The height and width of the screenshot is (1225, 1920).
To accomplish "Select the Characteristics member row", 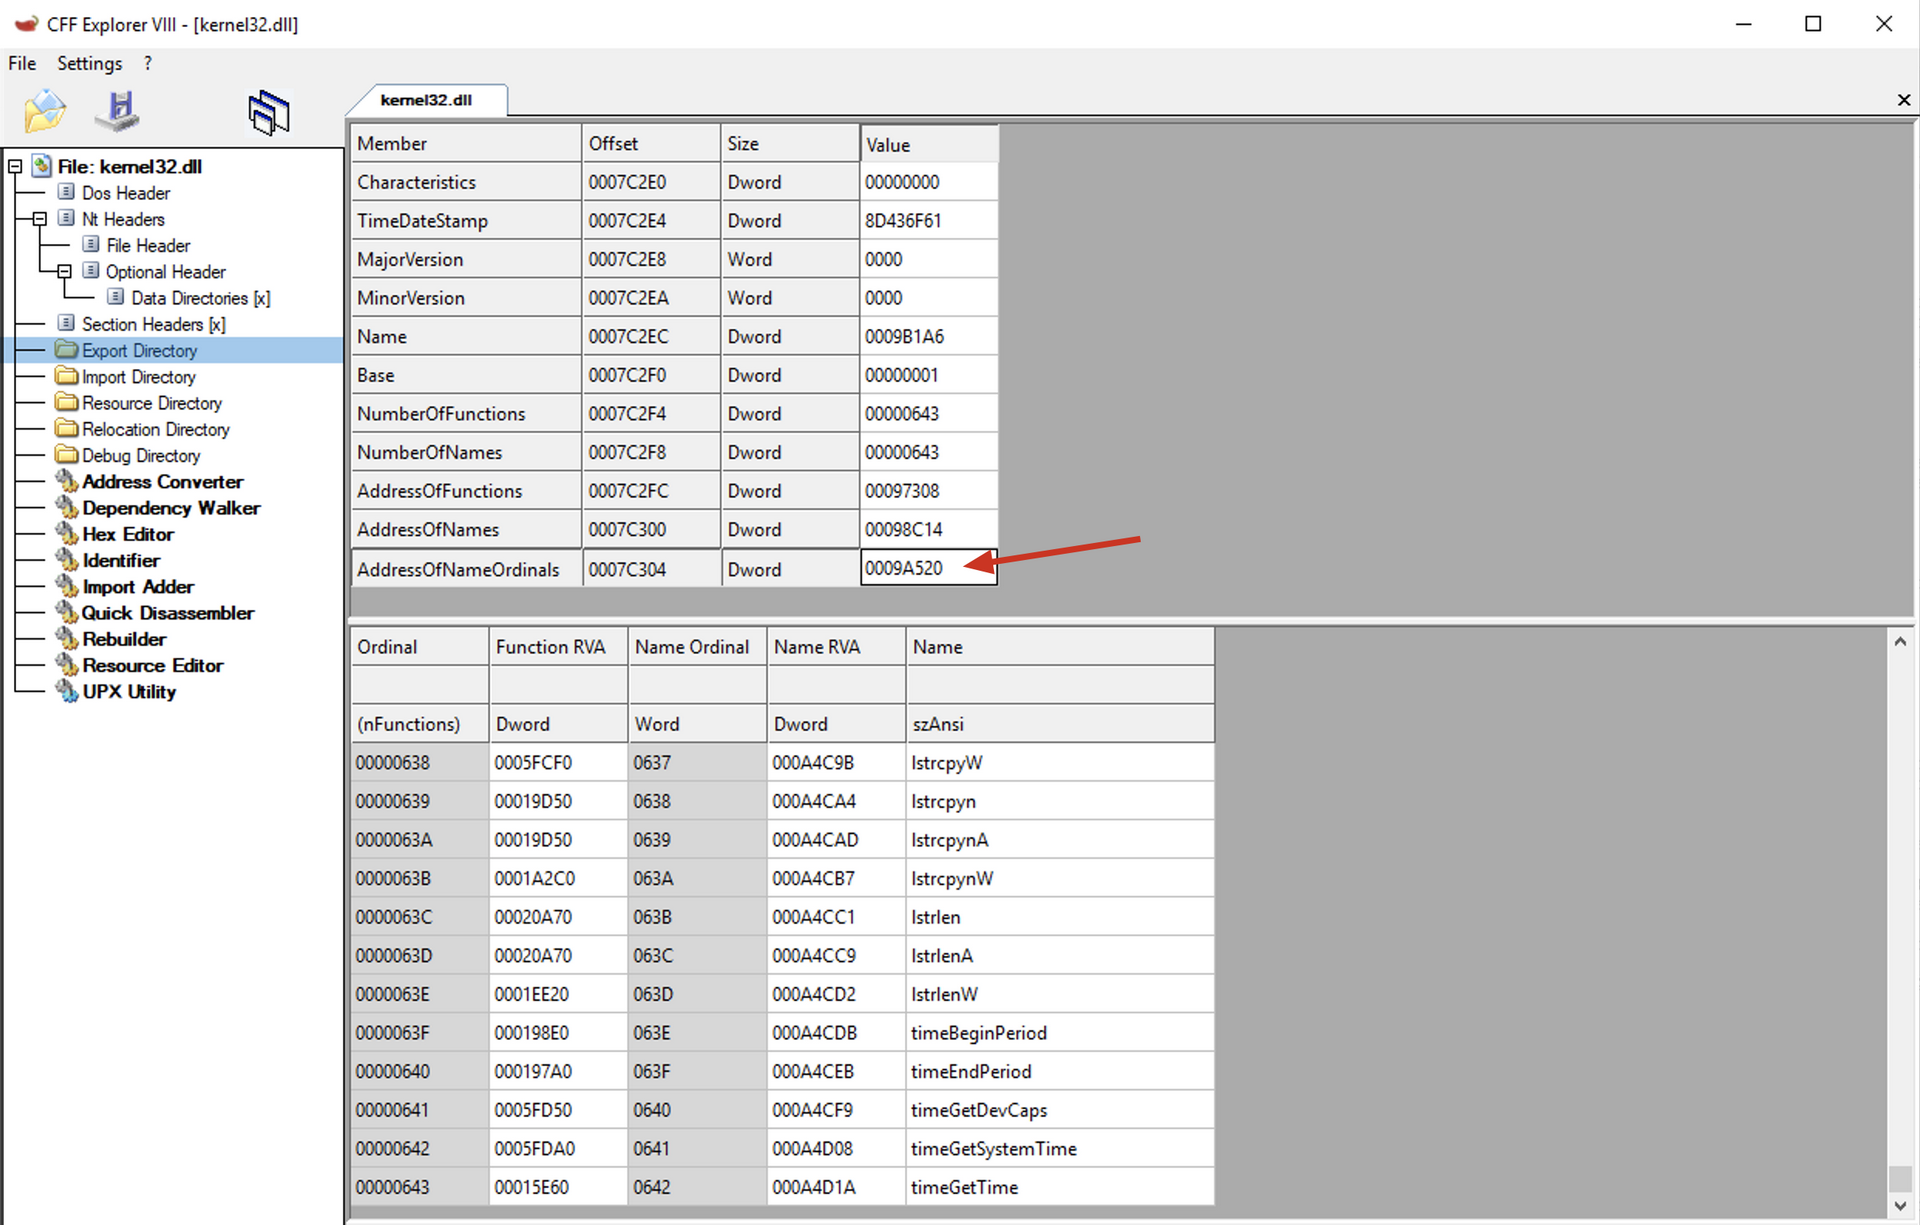I will click(675, 182).
